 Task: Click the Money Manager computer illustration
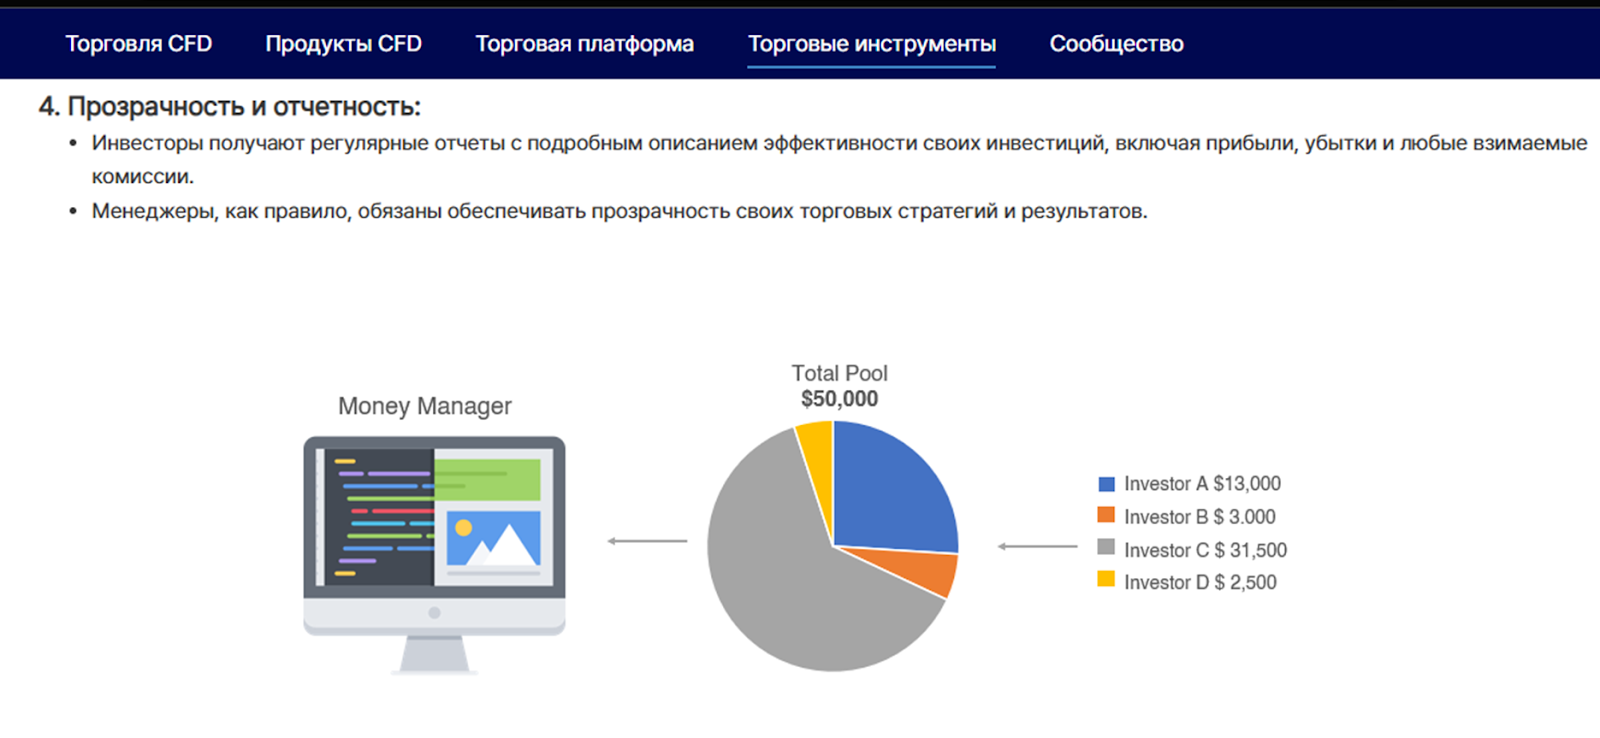pos(434,555)
